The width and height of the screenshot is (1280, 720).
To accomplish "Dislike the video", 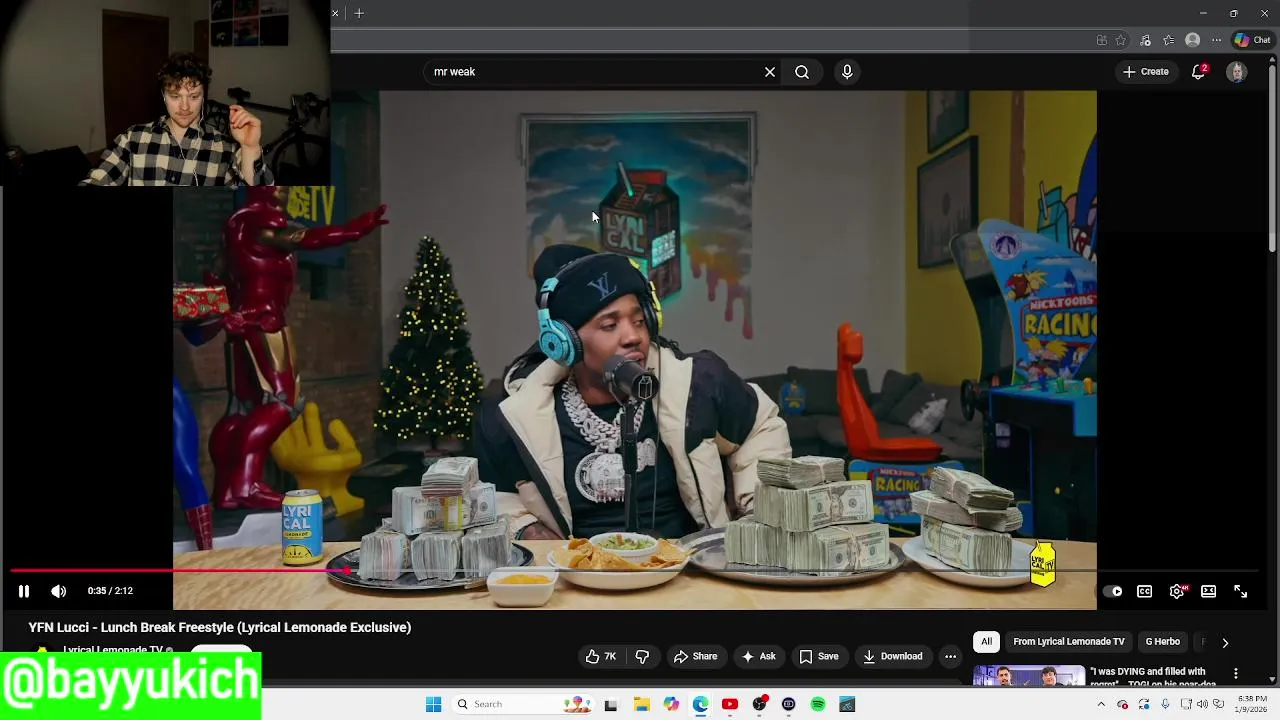I will (642, 656).
